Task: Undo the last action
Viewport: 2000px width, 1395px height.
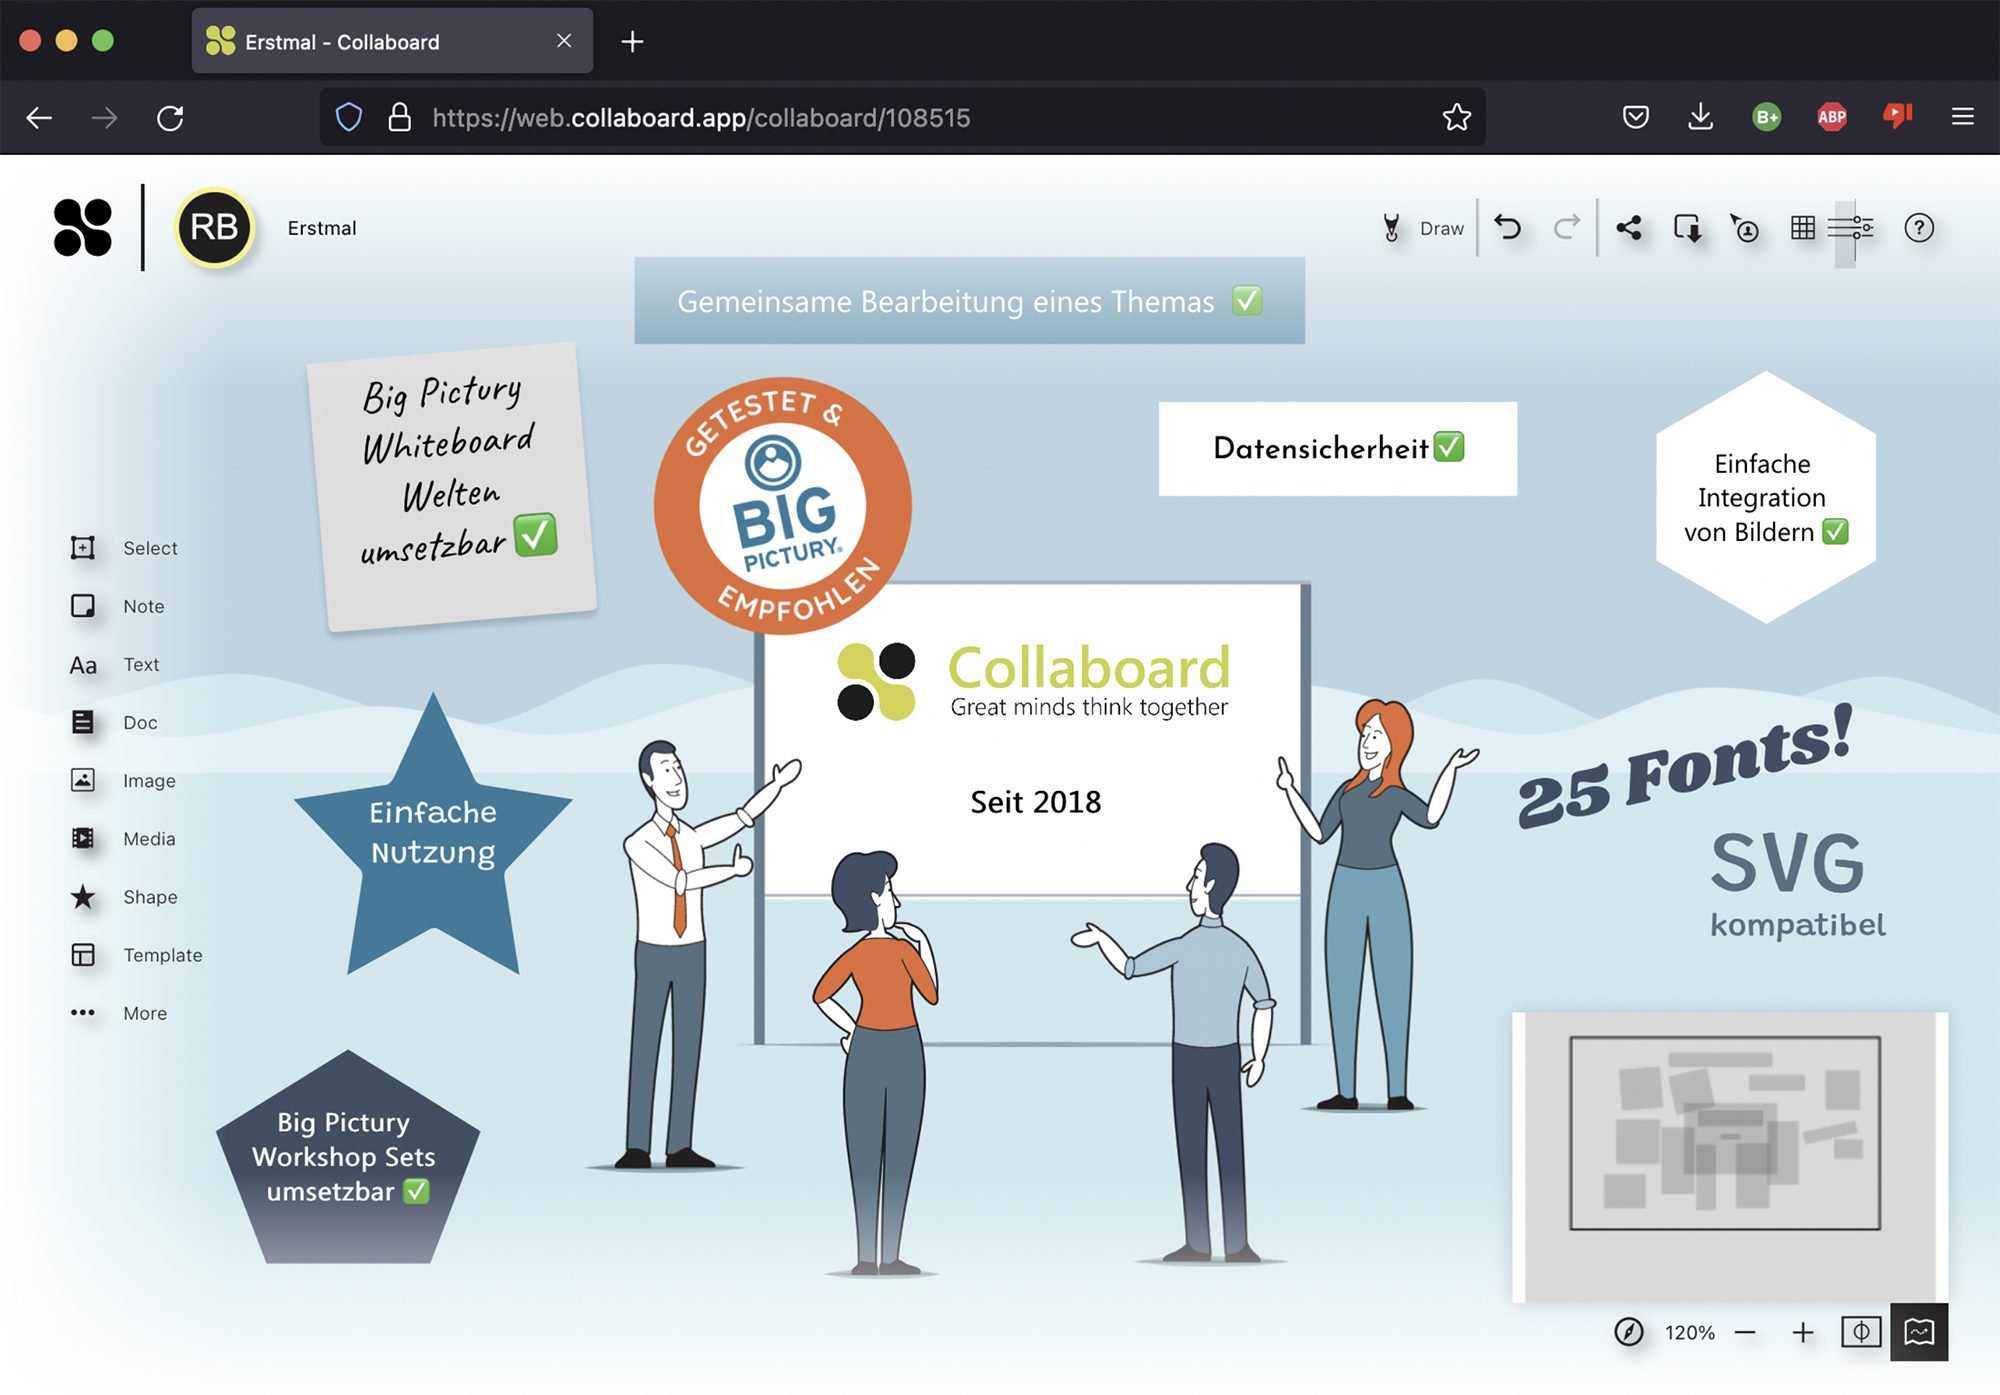Action: (x=1508, y=228)
